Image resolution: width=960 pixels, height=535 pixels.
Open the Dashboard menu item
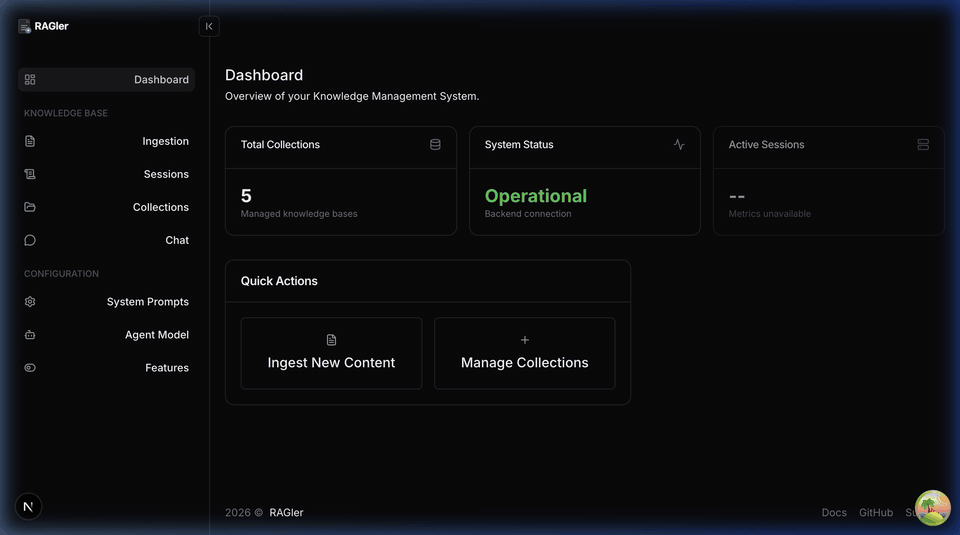point(107,80)
